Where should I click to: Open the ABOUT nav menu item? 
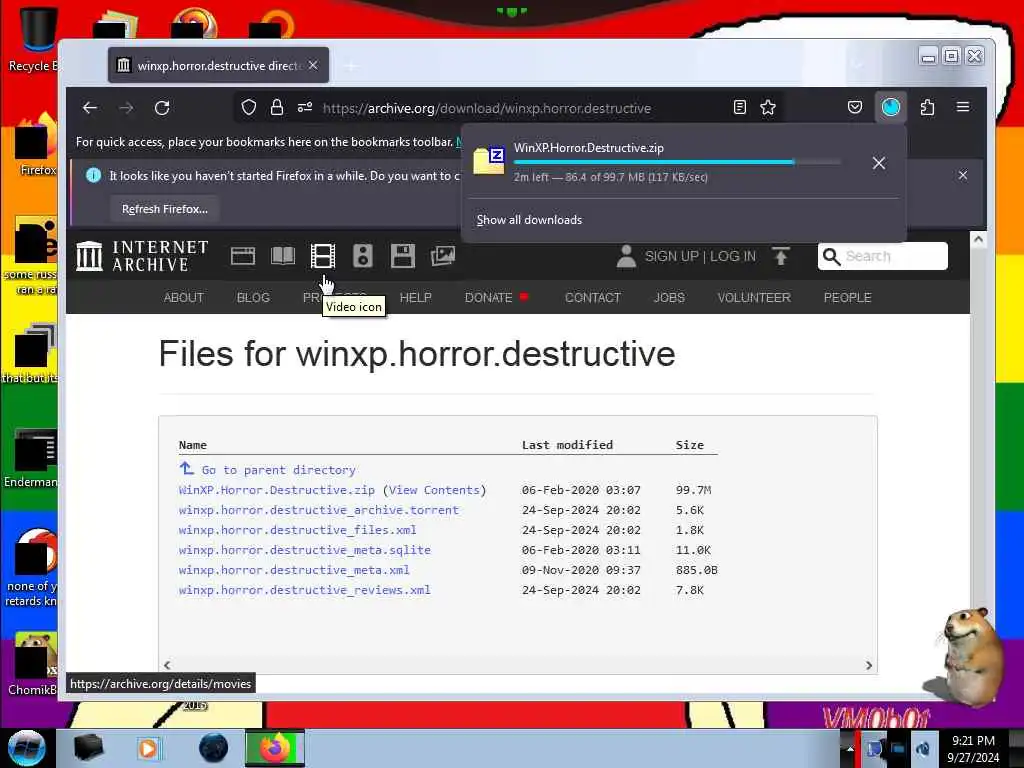click(184, 298)
